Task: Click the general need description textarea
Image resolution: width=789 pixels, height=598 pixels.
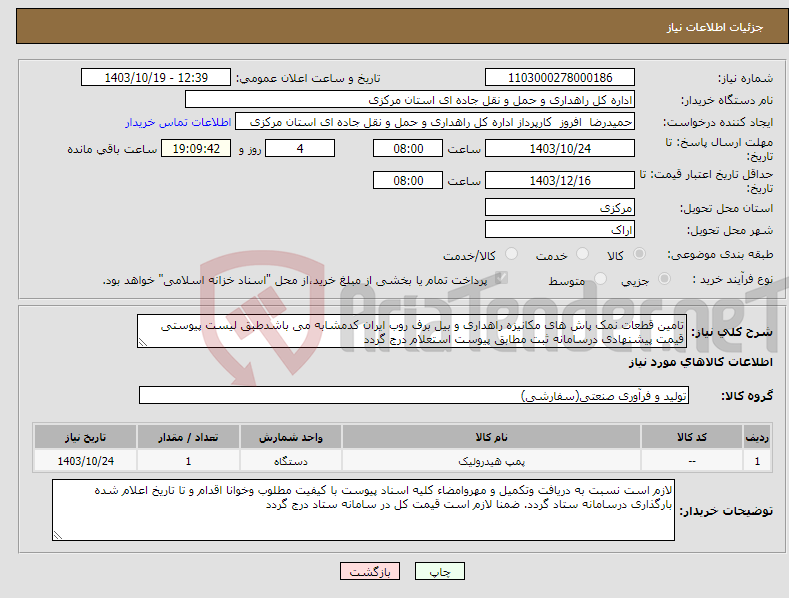Action: [x=412, y=331]
